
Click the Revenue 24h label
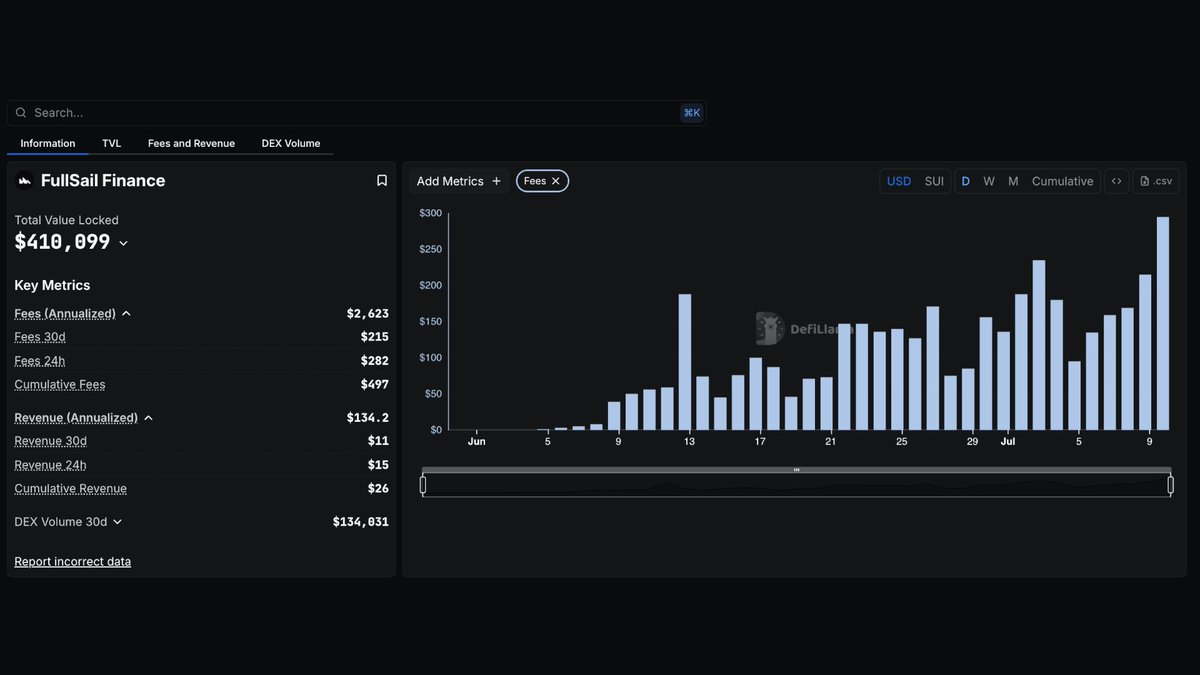(x=50, y=465)
